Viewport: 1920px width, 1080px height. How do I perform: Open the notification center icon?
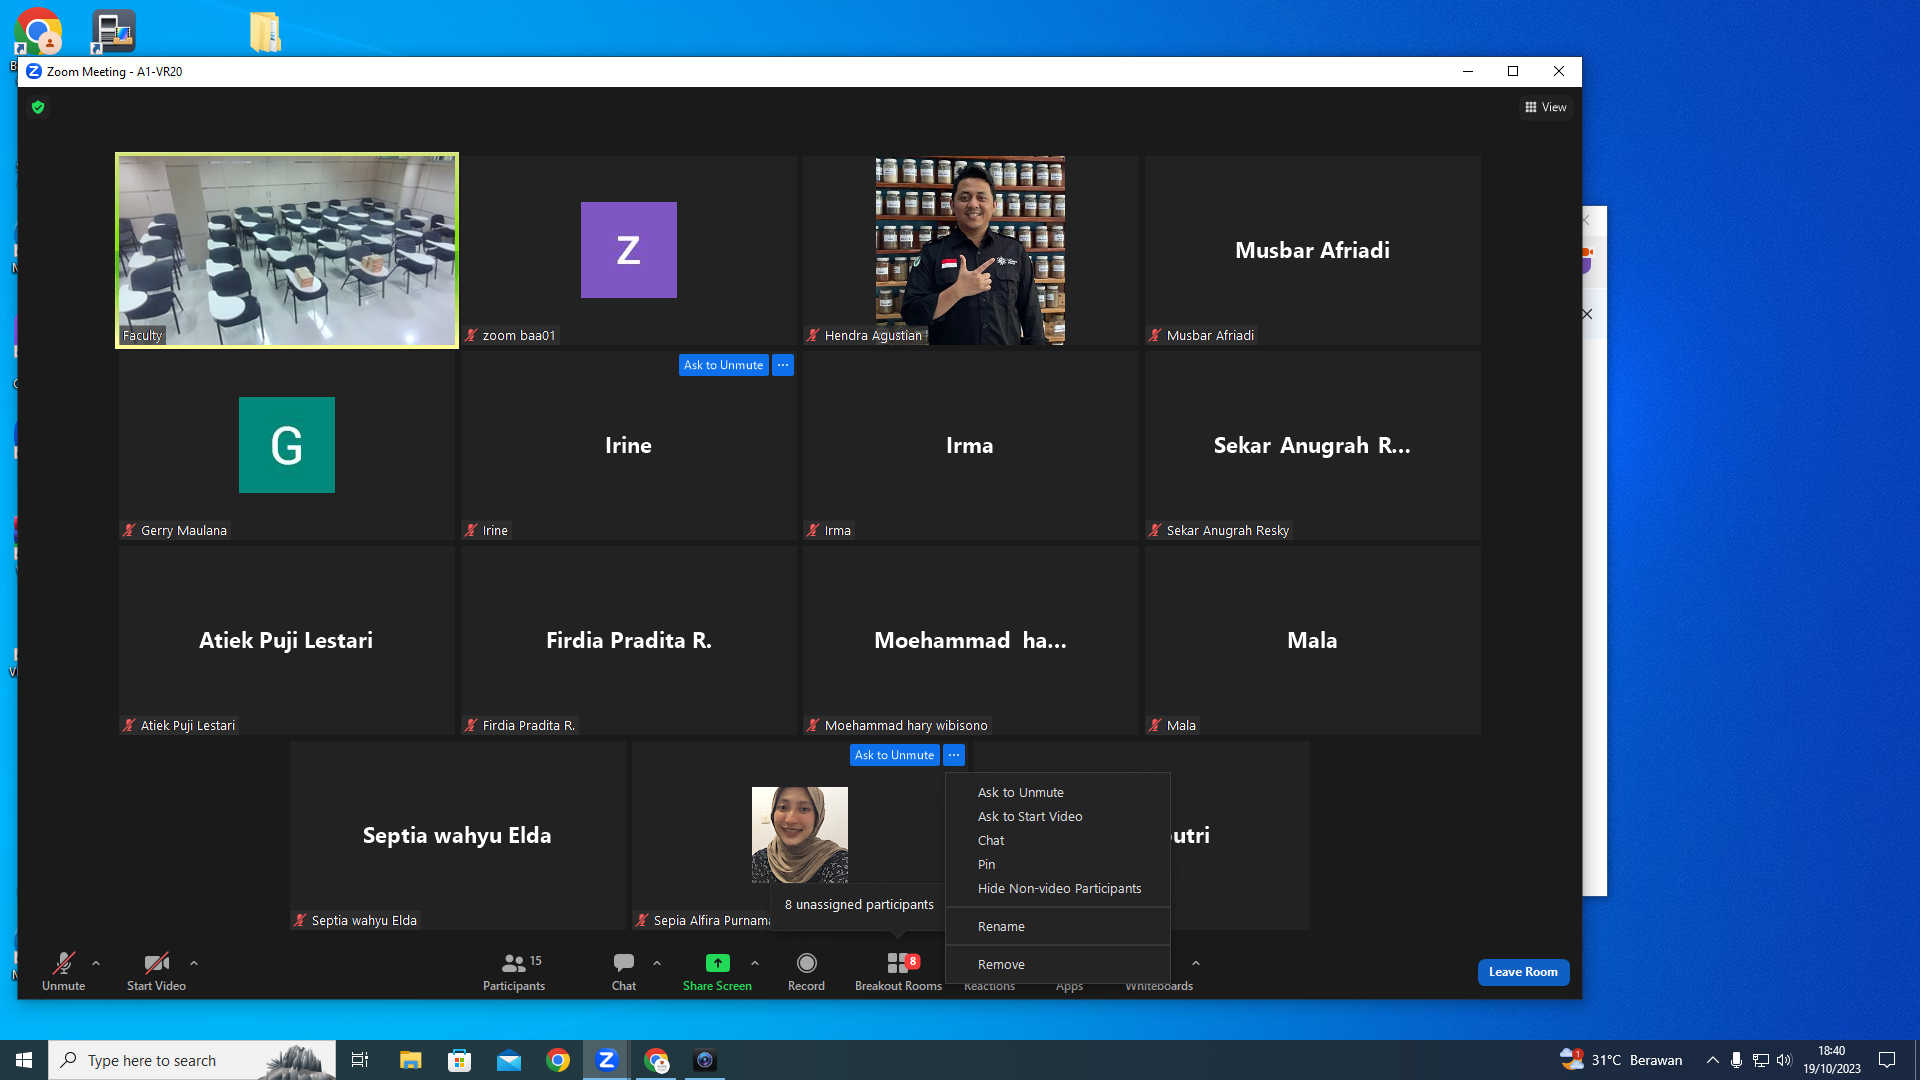click(1887, 1060)
